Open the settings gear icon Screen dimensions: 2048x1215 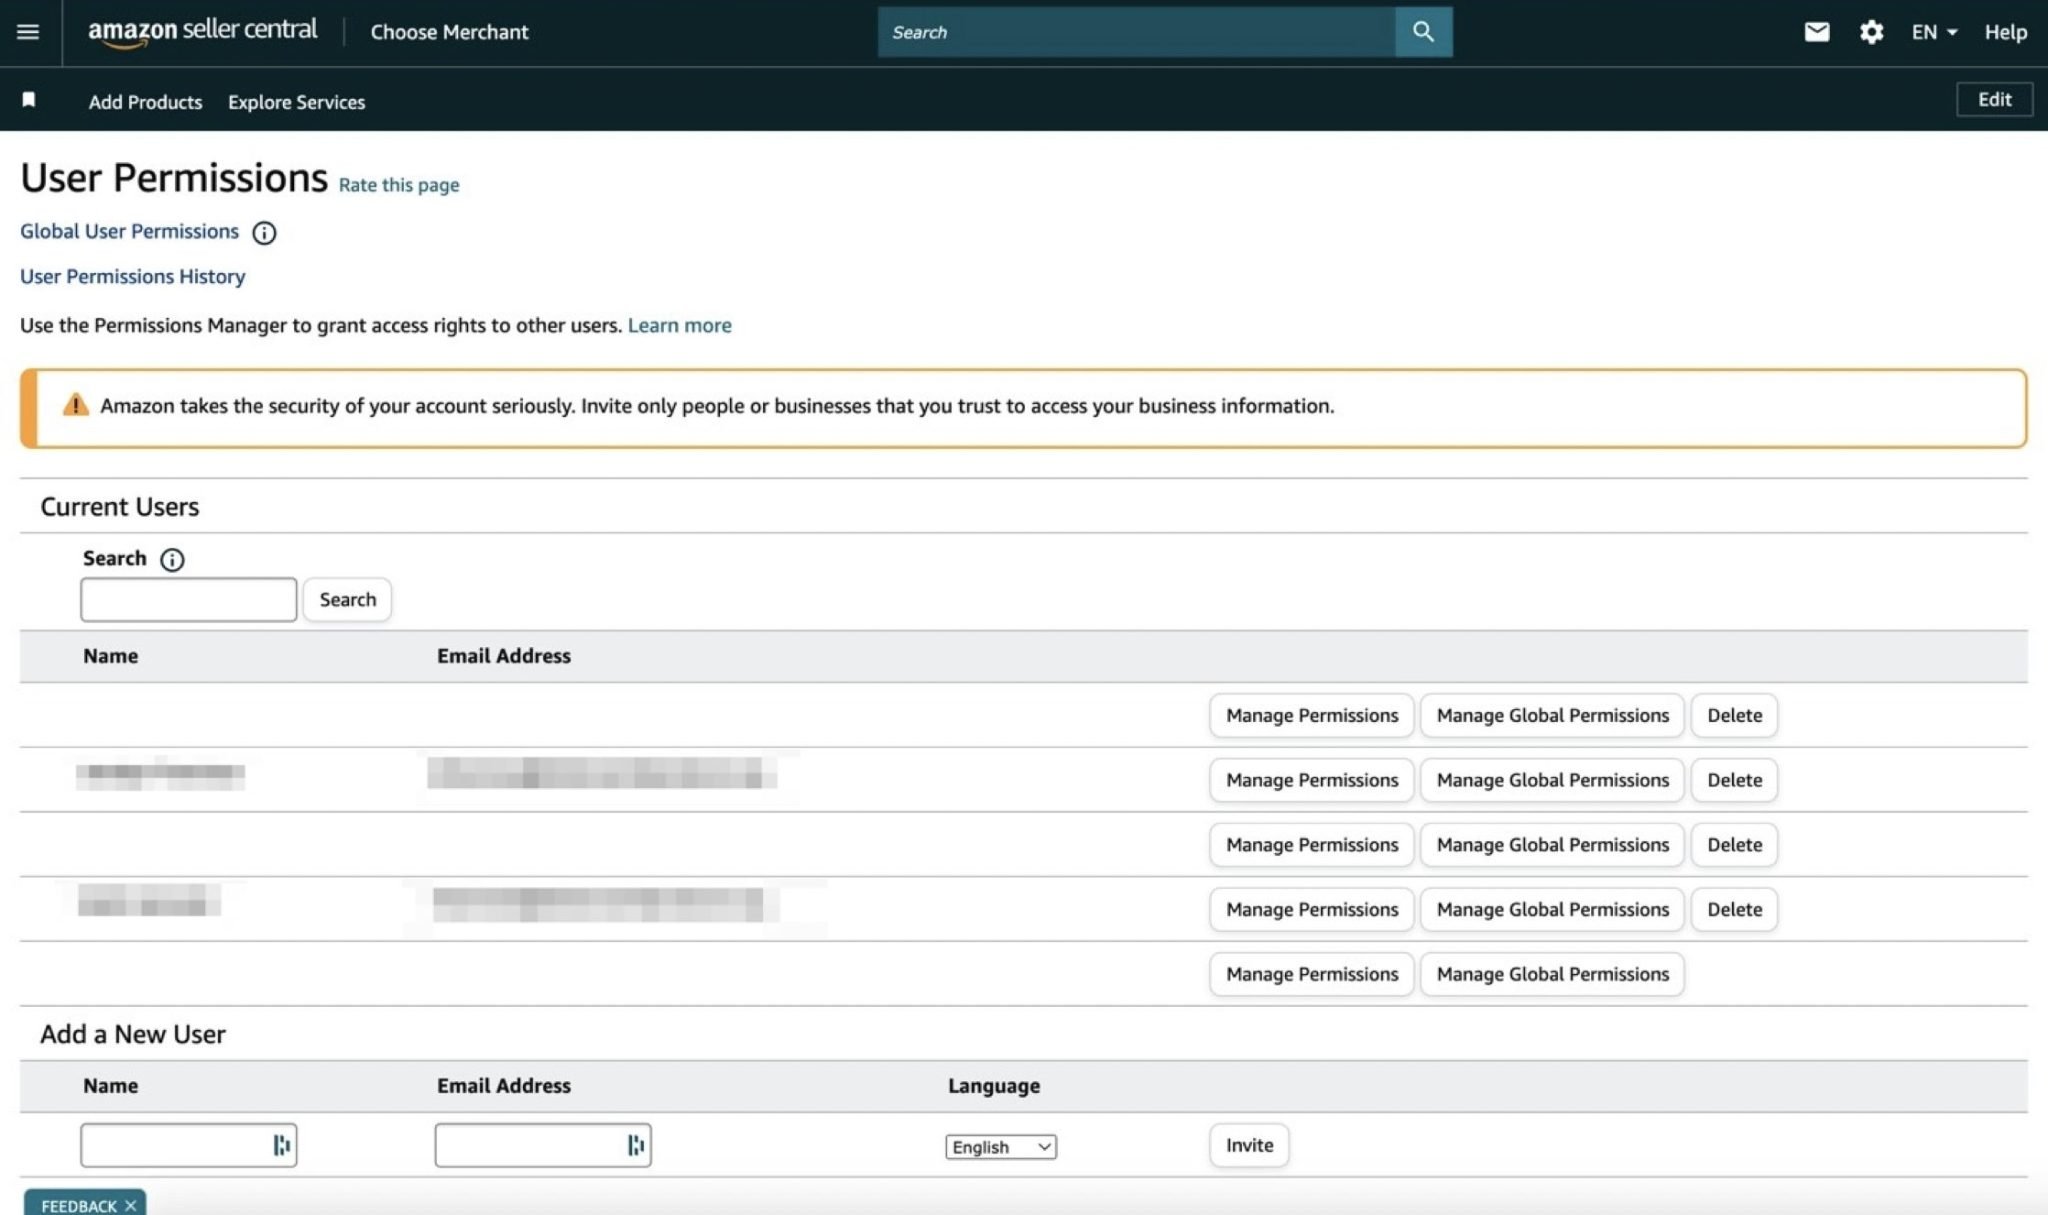pos(1871,32)
